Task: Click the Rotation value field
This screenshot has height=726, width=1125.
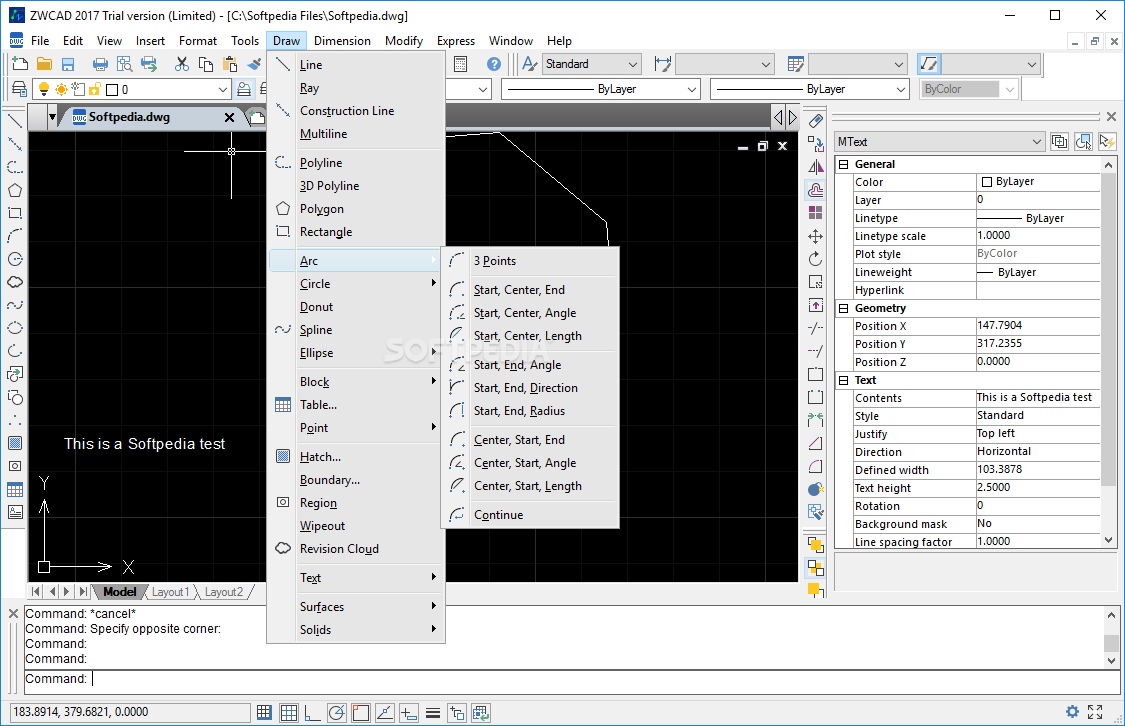Action: pos(1037,506)
